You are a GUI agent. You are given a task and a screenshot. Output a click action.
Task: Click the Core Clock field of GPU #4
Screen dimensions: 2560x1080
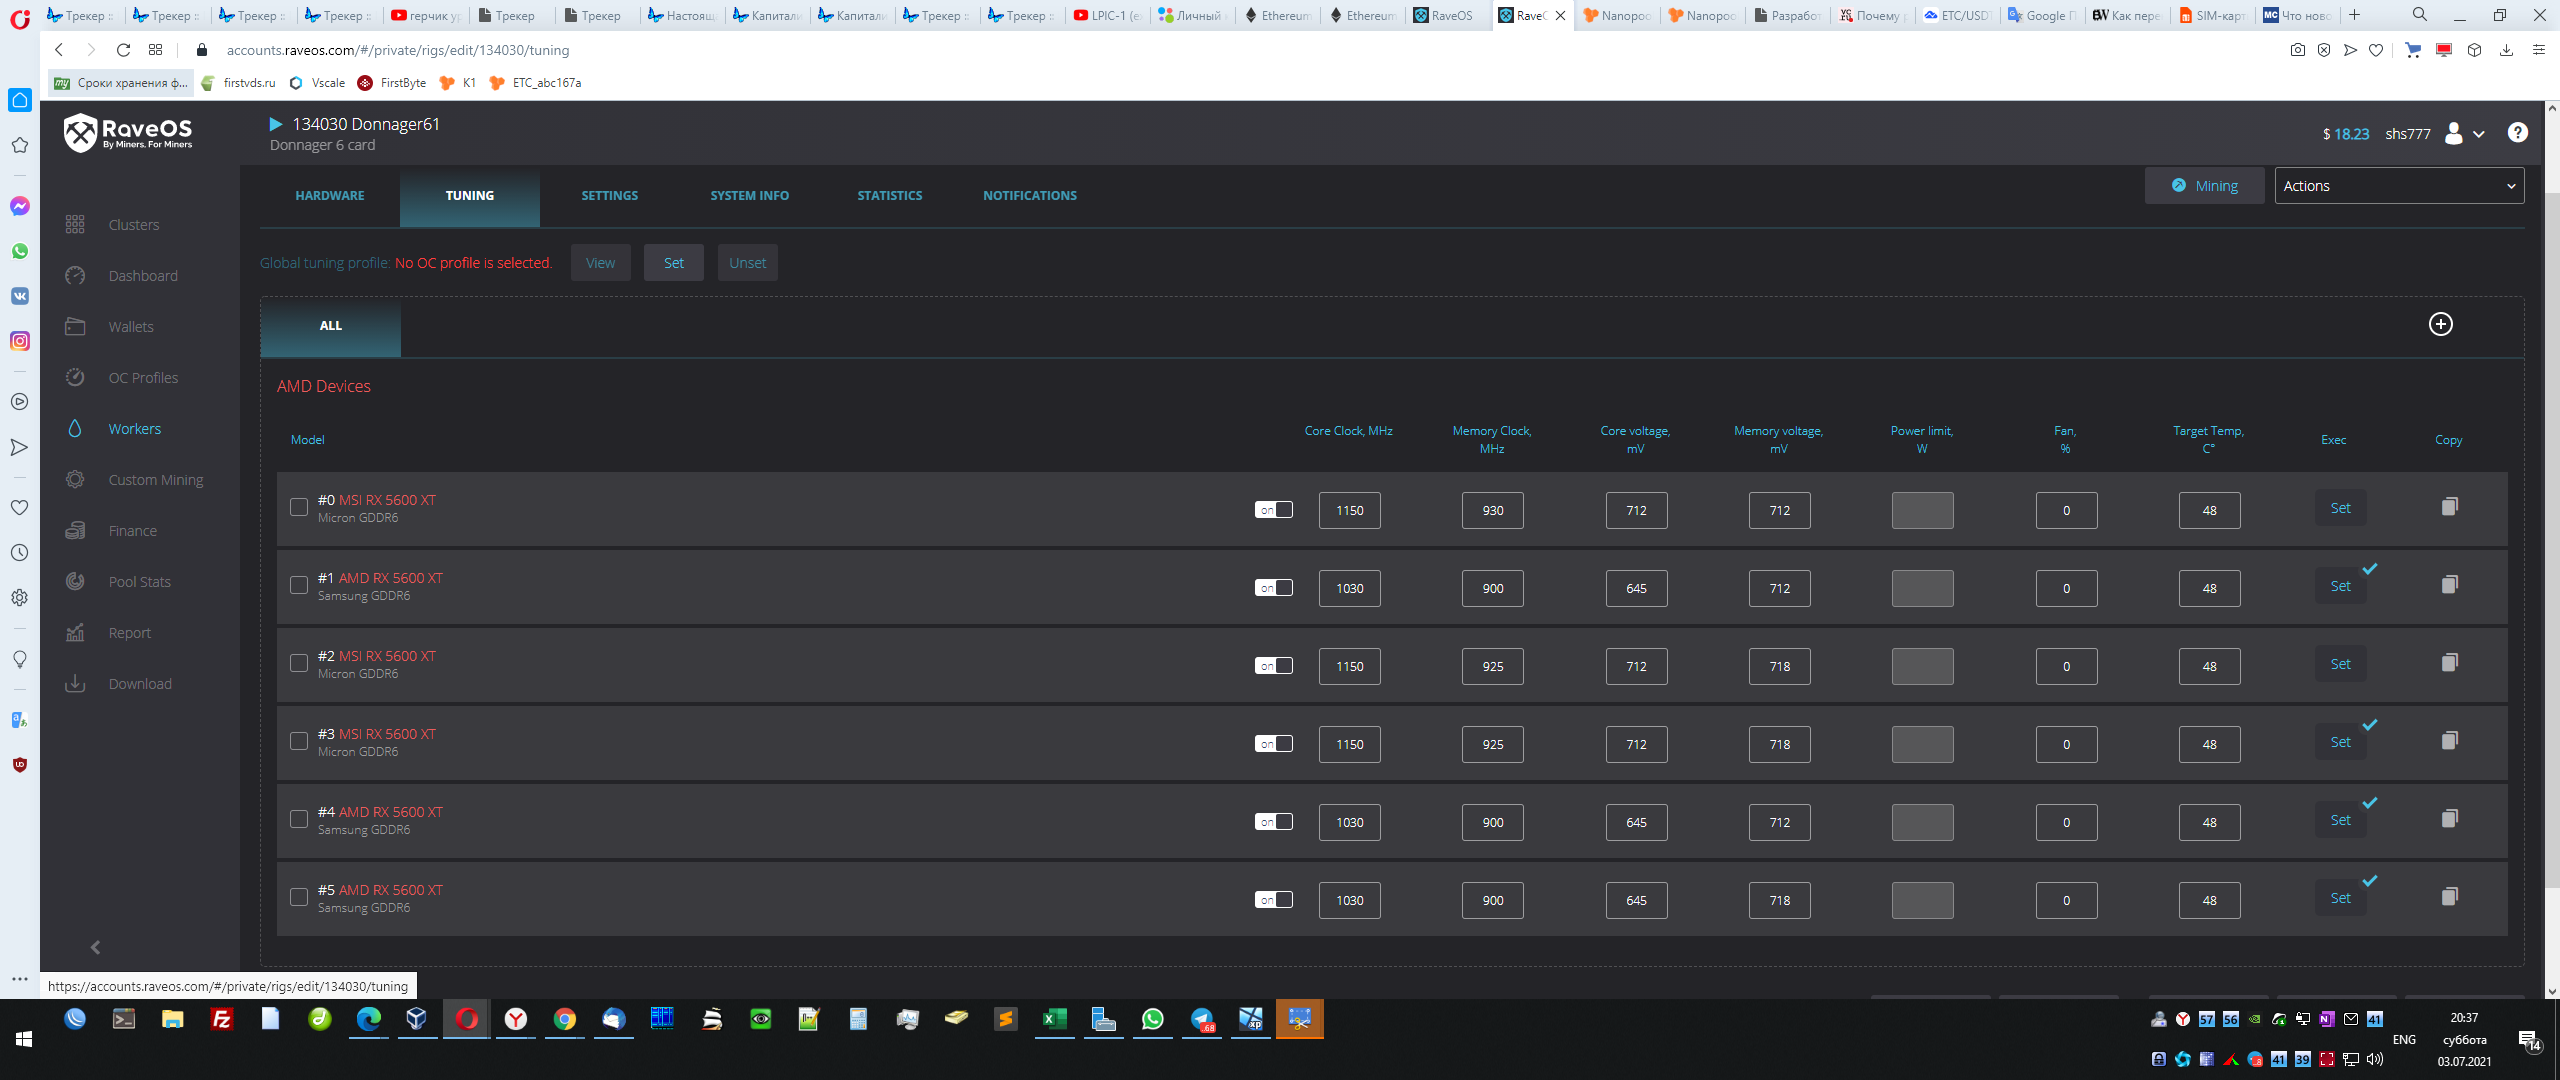[x=1349, y=823]
